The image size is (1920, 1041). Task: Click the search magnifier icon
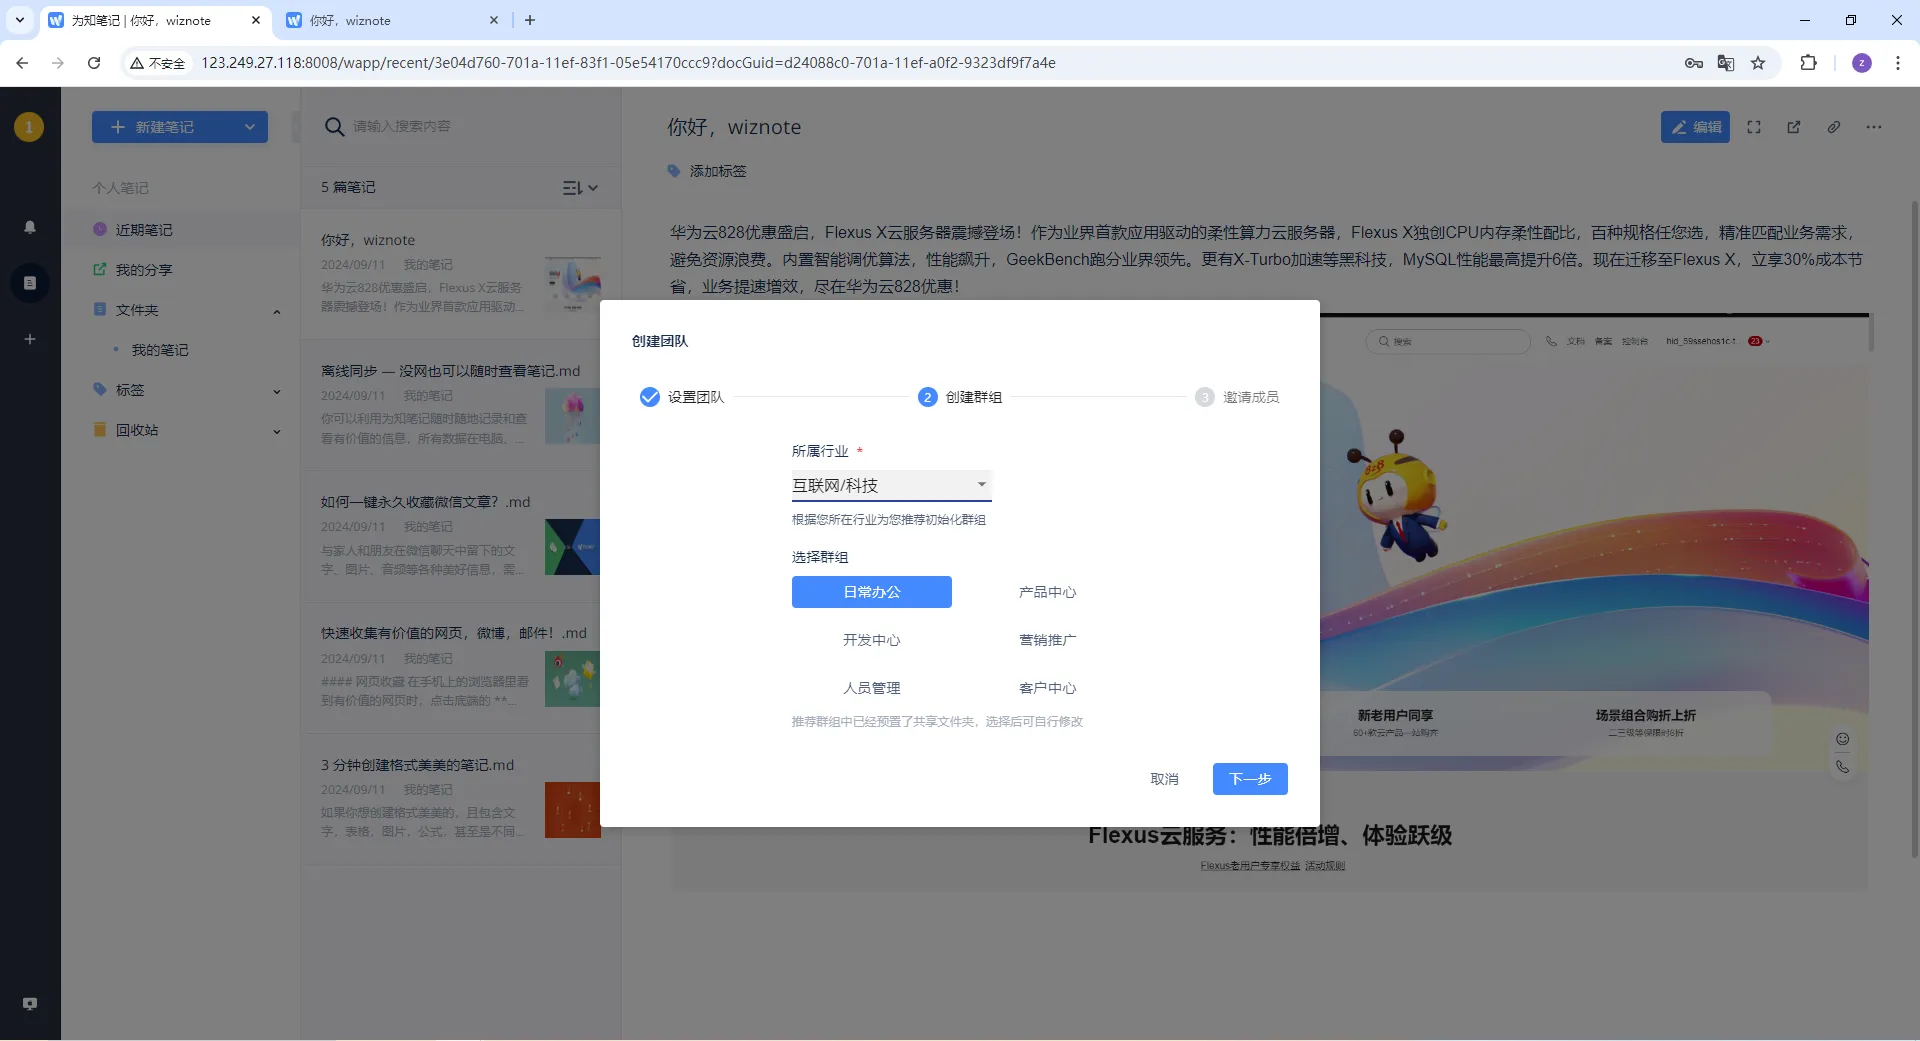click(335, 127)
